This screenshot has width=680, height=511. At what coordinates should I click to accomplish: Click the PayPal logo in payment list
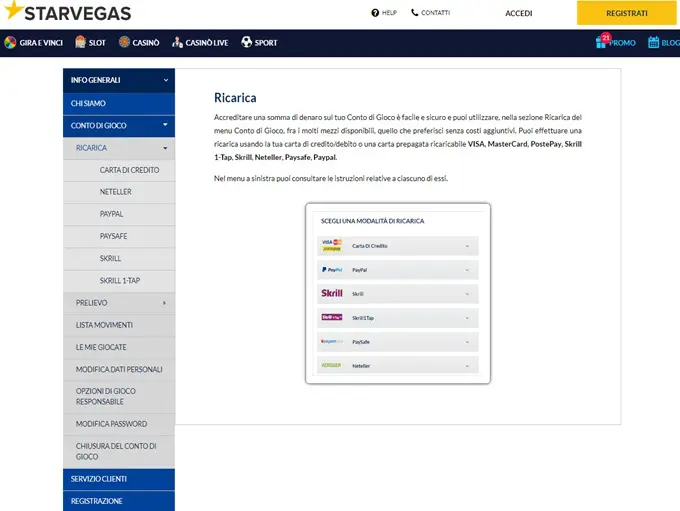[x=332, y=270]
